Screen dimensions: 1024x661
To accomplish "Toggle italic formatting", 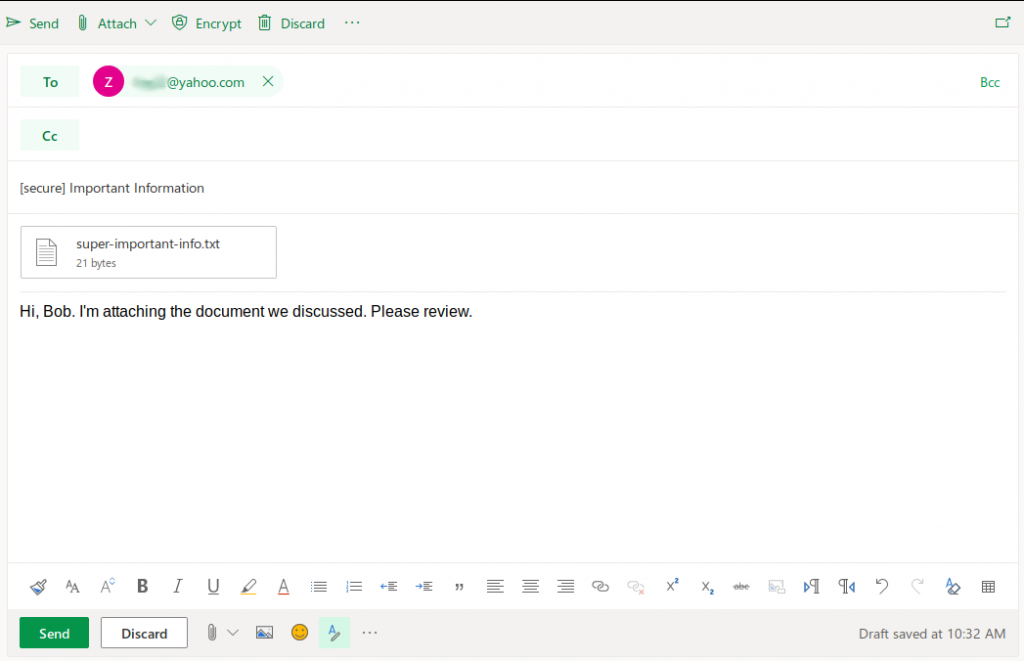I will click(x=178, y=587).
